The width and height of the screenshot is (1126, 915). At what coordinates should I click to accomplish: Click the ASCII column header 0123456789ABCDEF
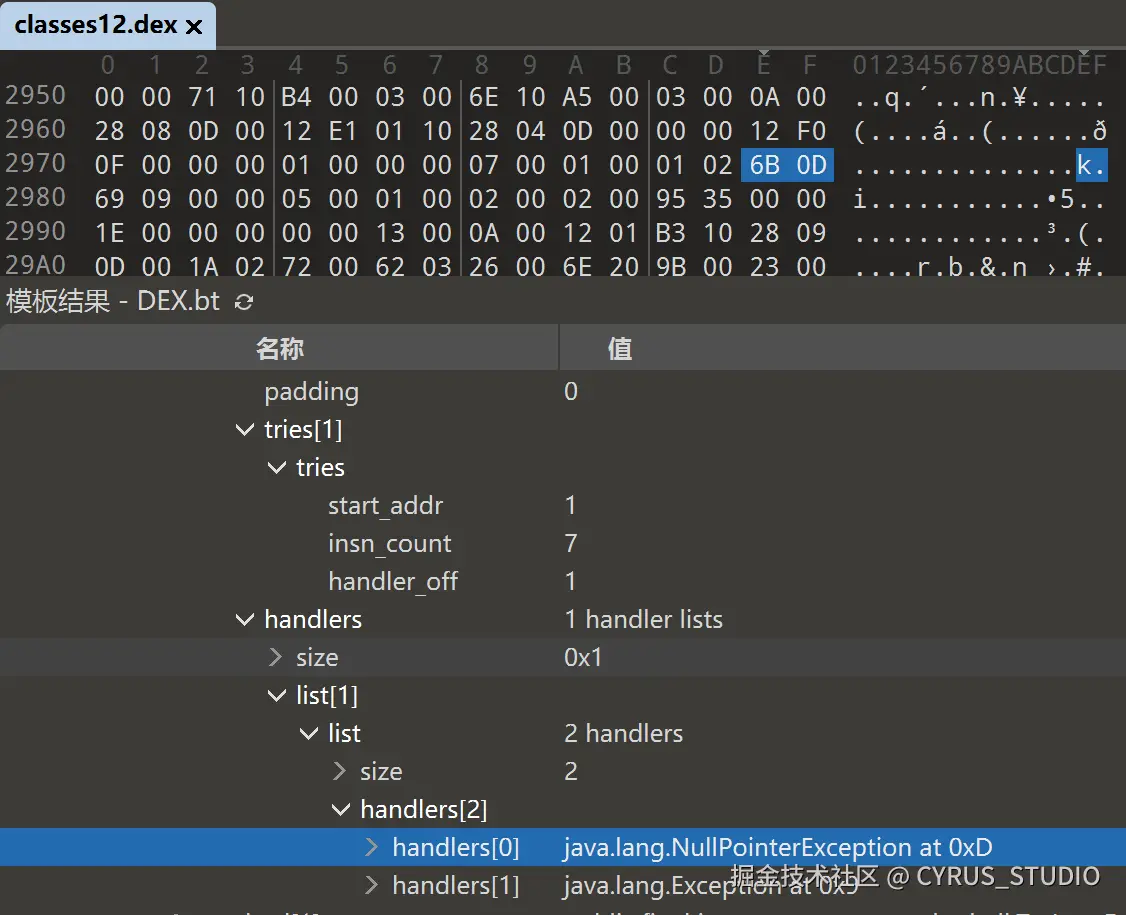980,65
